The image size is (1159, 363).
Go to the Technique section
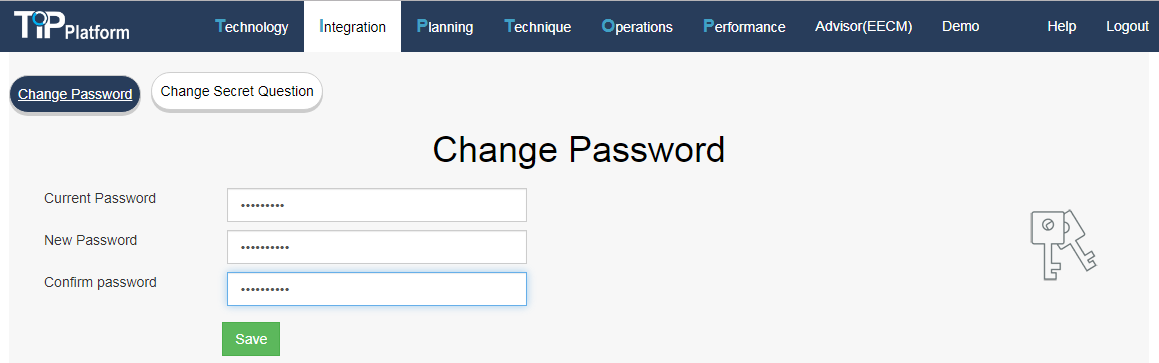coord(537,27)
